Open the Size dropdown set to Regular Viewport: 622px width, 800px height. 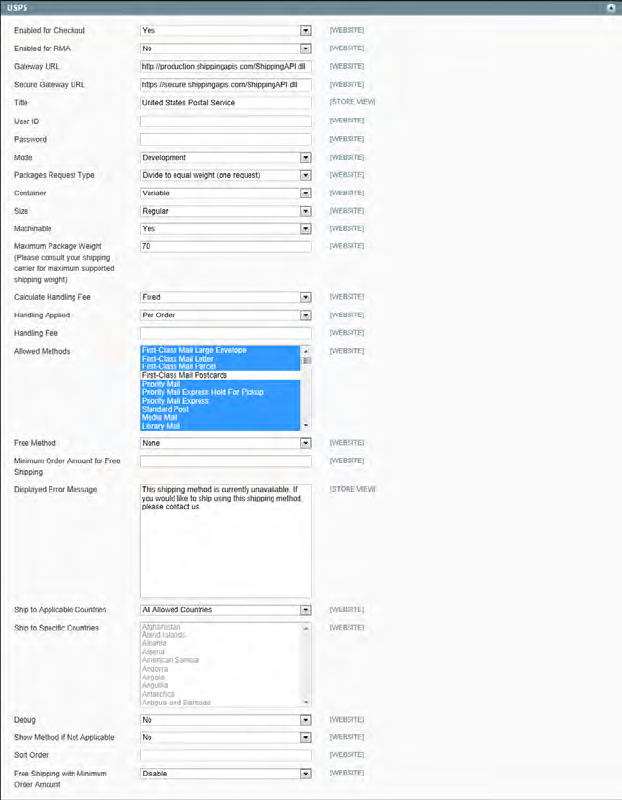[226, 211]
